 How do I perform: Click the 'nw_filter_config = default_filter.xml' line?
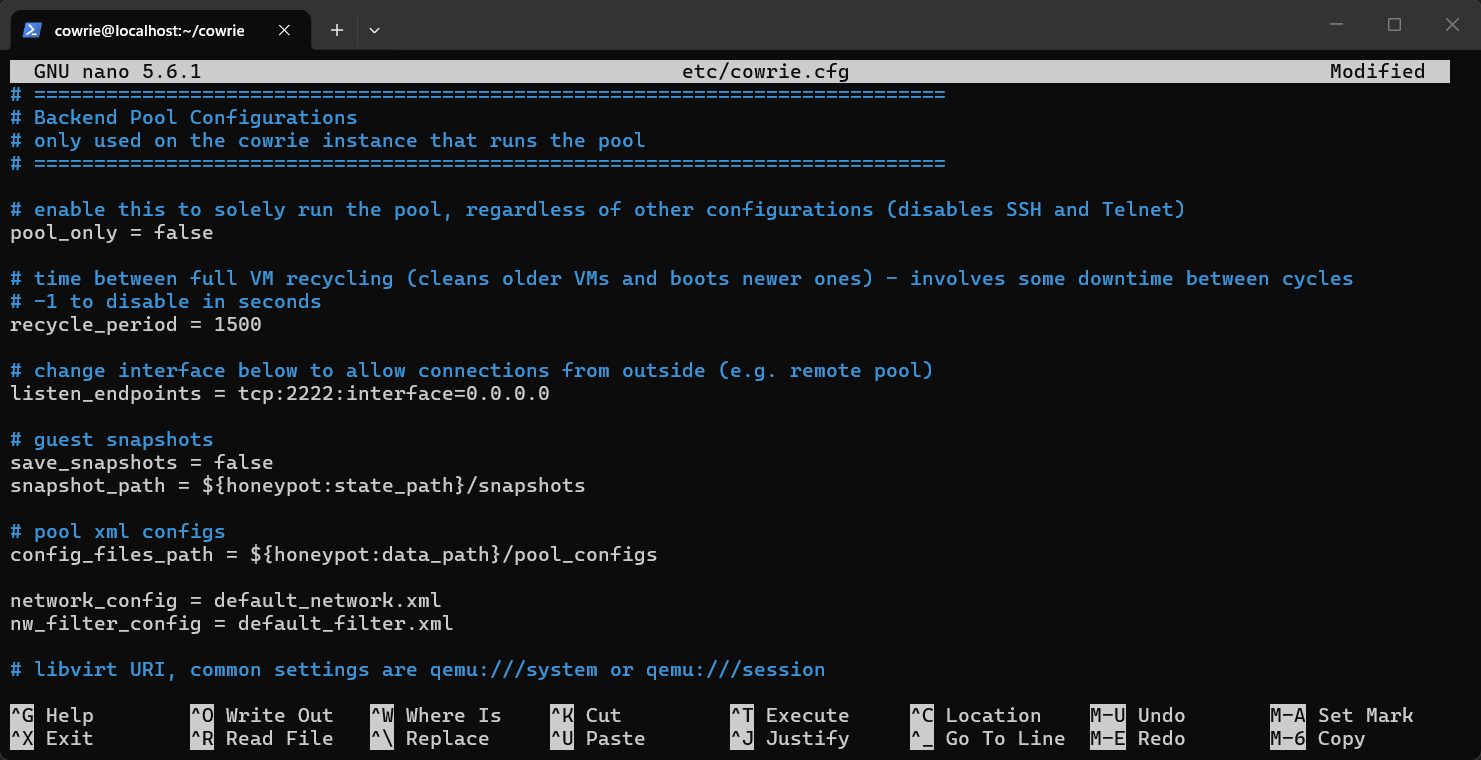pos(232,624)
